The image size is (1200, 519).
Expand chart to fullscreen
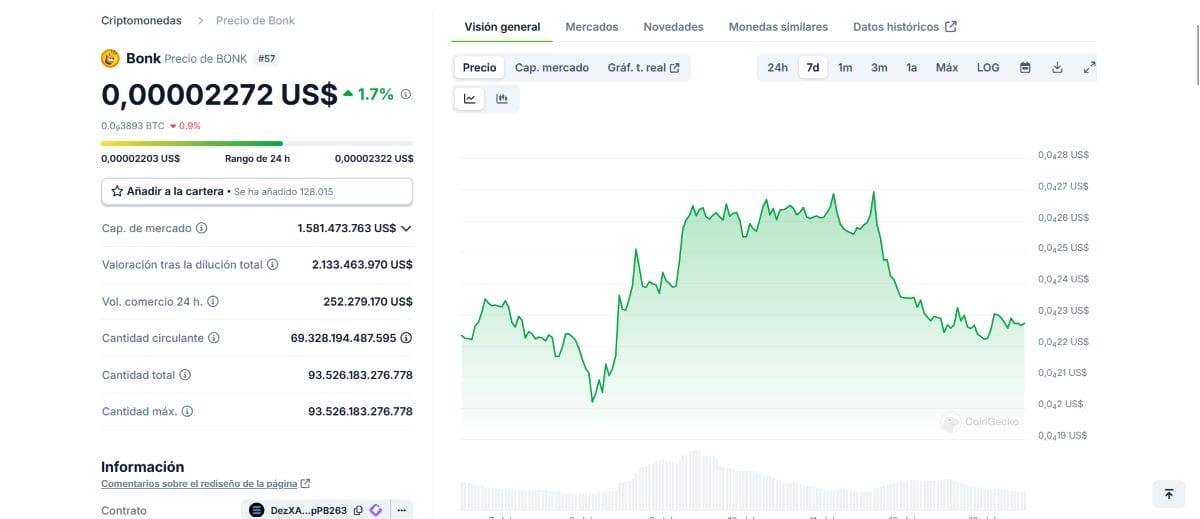click(x=1089, y=68)
